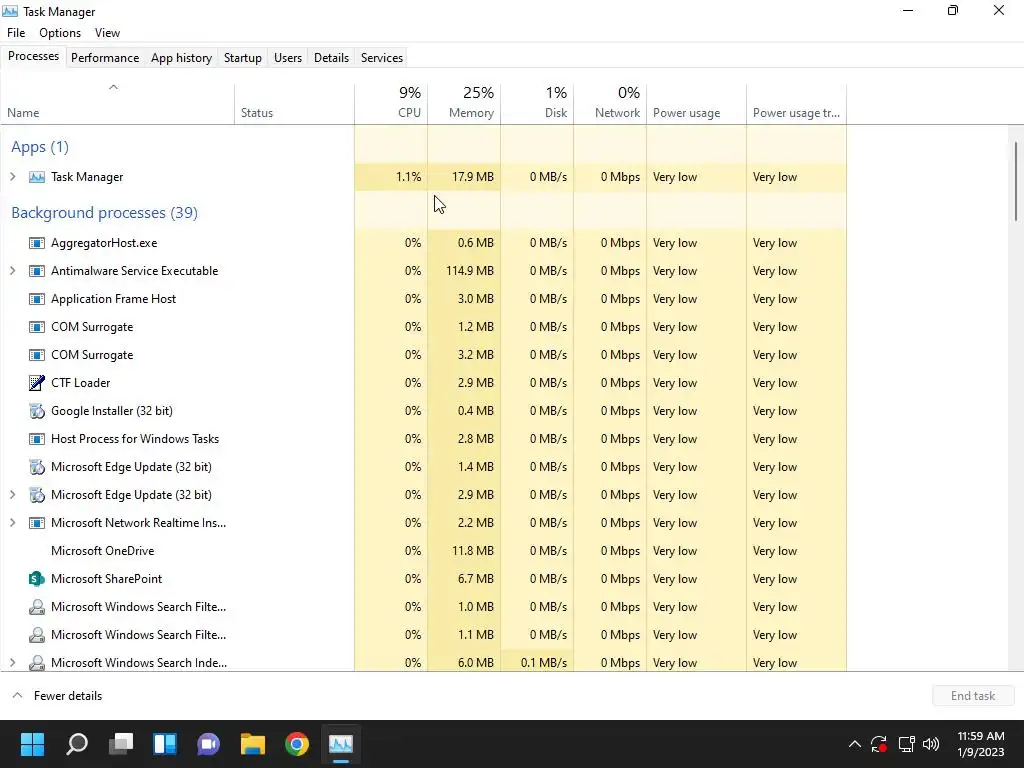Click the 0.1 MB/s disk value
Viewport: 1024px width, 768px height.
coord(537,663)
